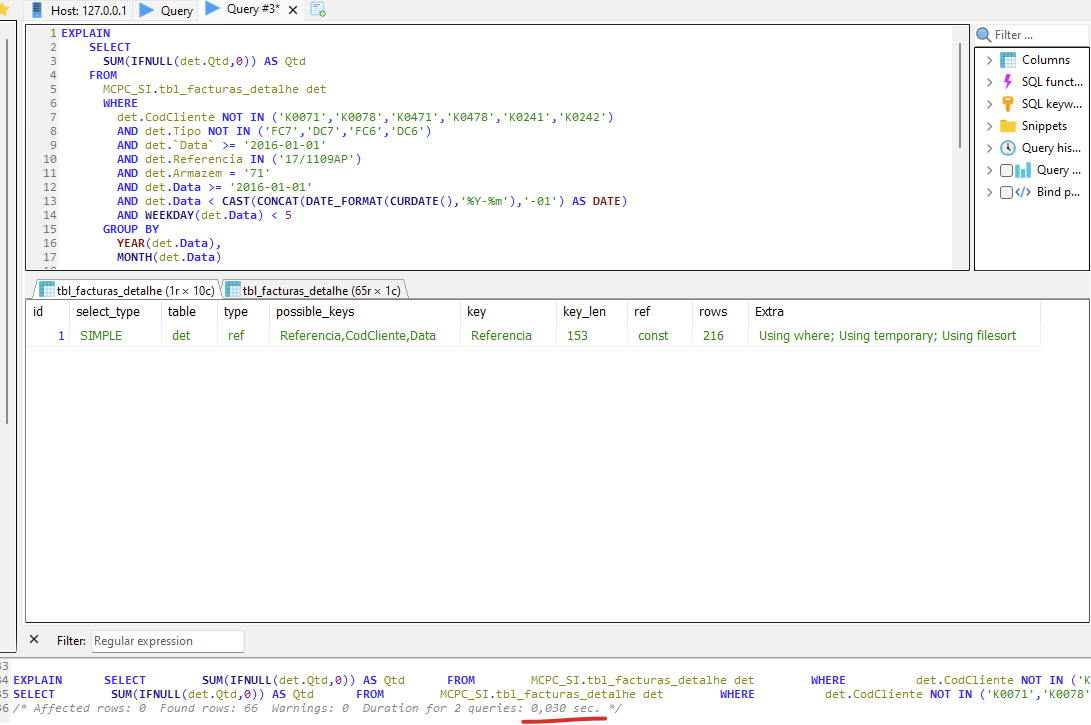Close the result filter panel
This screenshot has width=1091, height=725.
[x=34, y=640]
